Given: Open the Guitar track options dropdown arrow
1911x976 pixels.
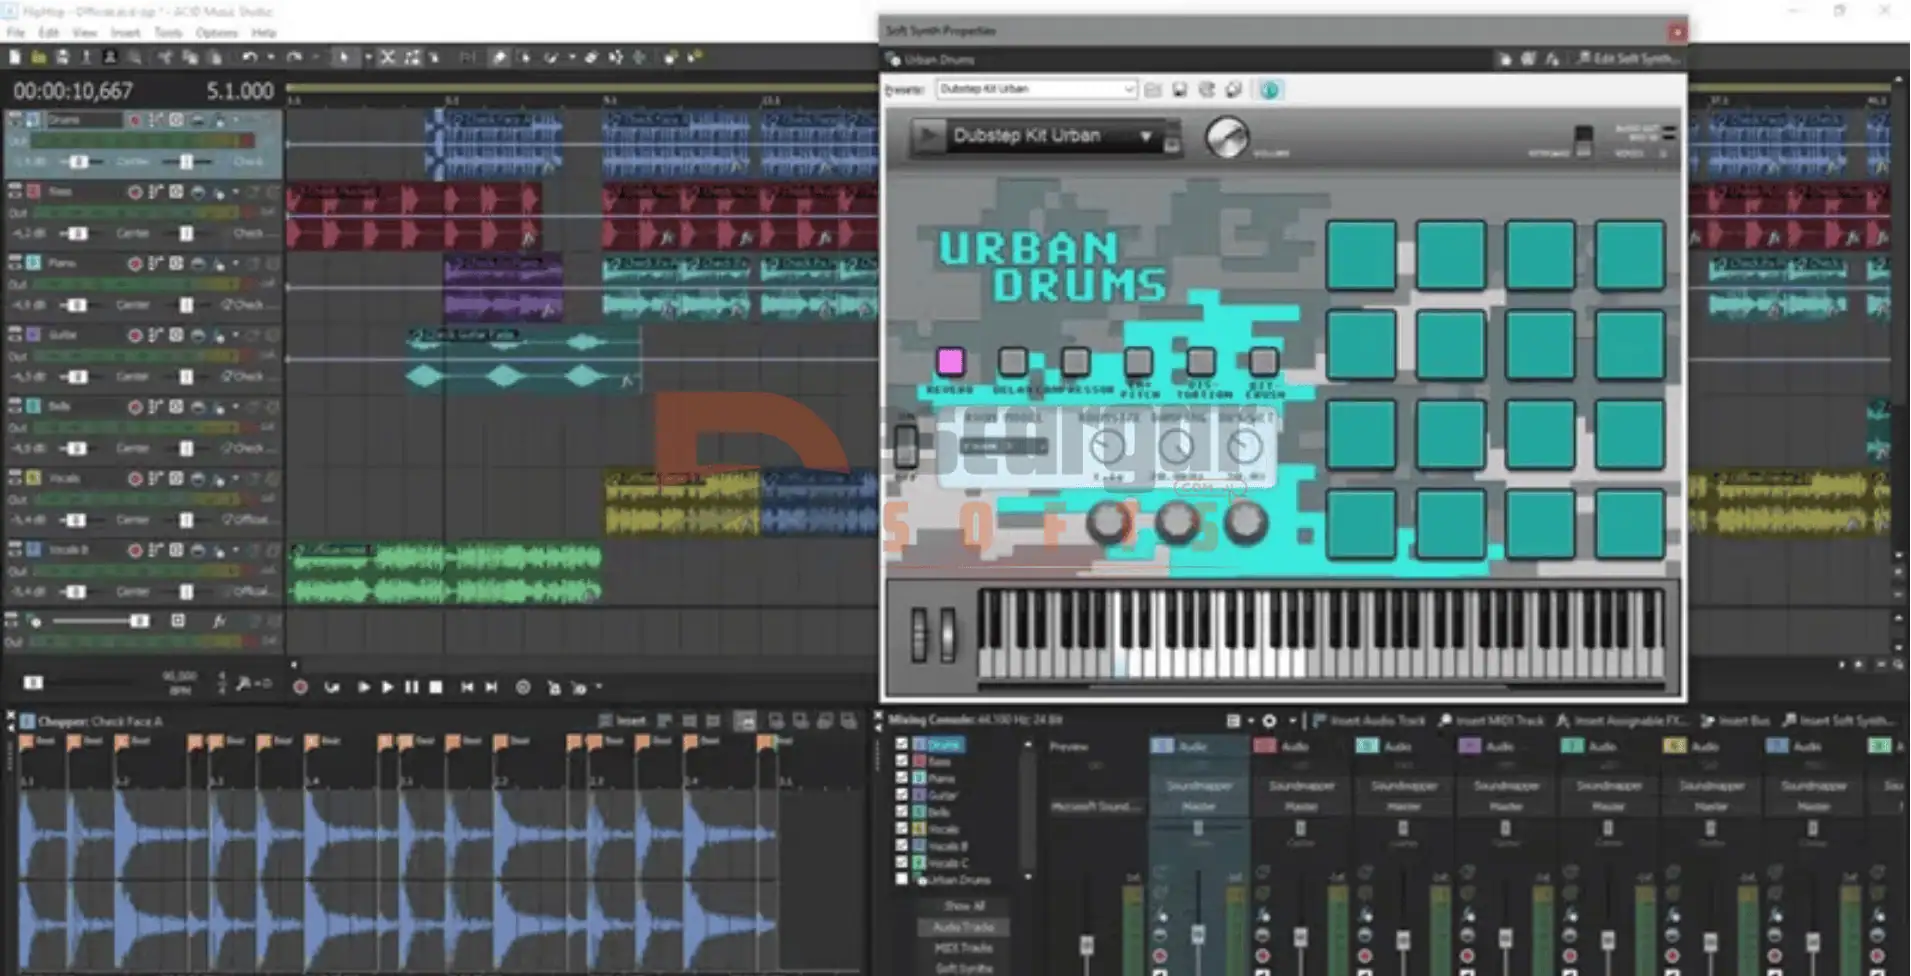Looking at the screenshot, I should 236,334.
